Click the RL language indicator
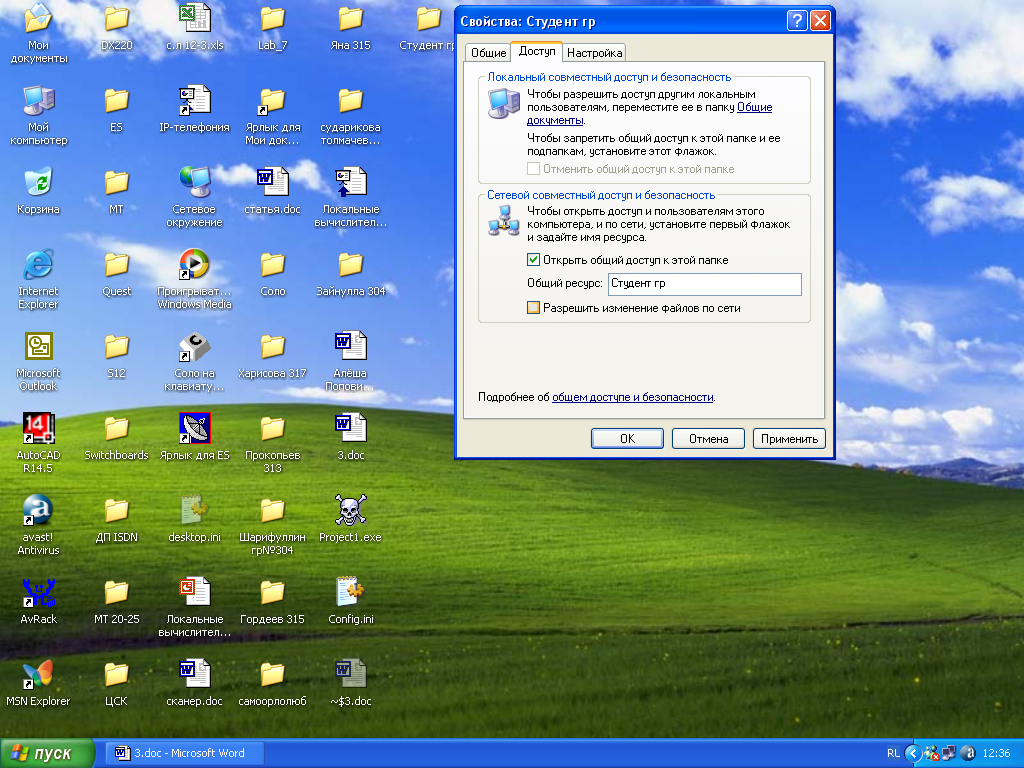1024x768 pixels. coord(893,753)
